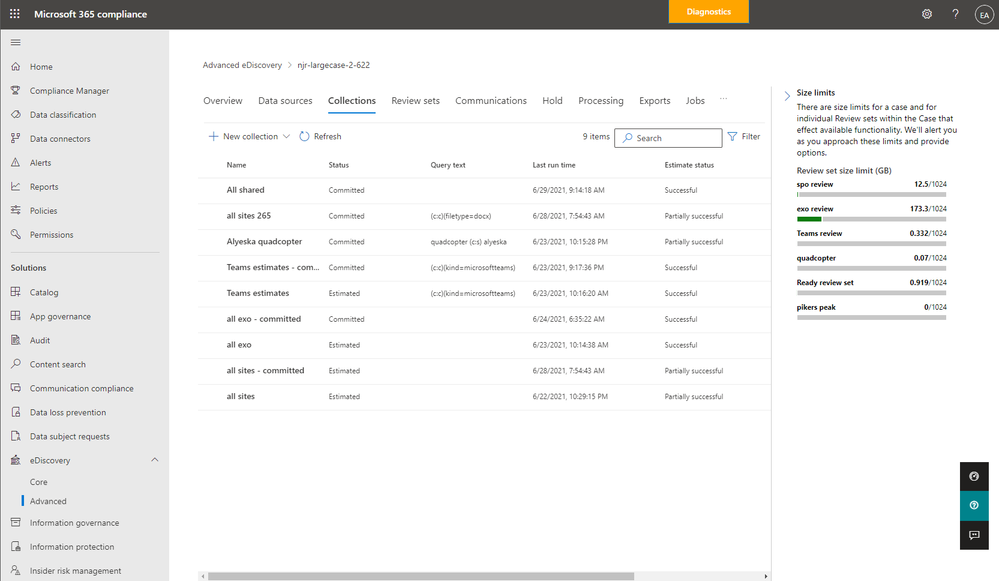Show more tabs via ellipsis
This screenshot has height=581, width=999.
tap(723, 99)
